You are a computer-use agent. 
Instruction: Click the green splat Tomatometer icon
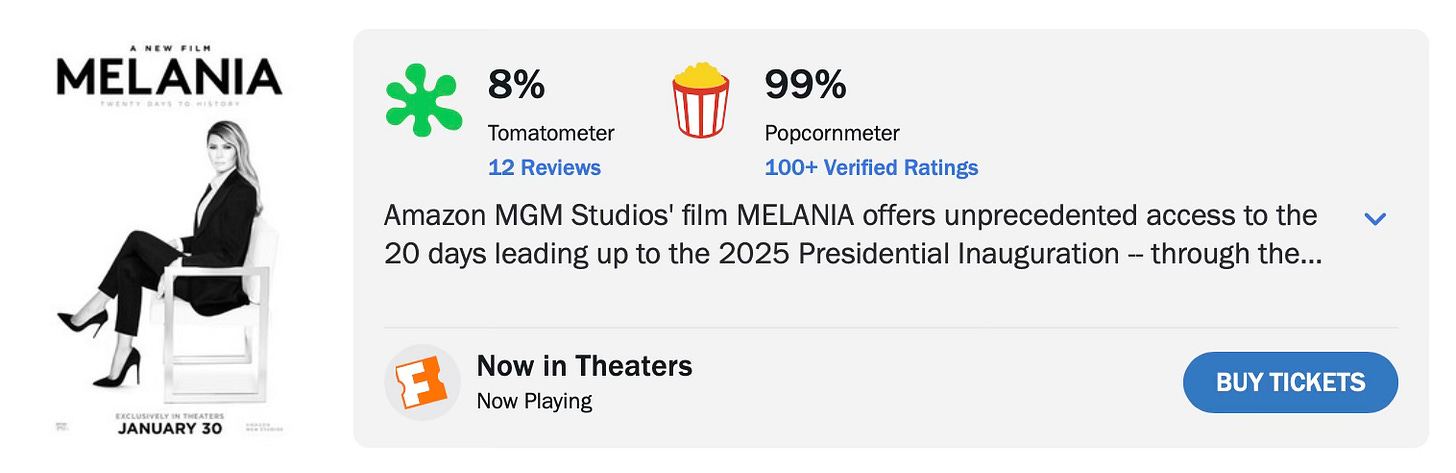424,101
